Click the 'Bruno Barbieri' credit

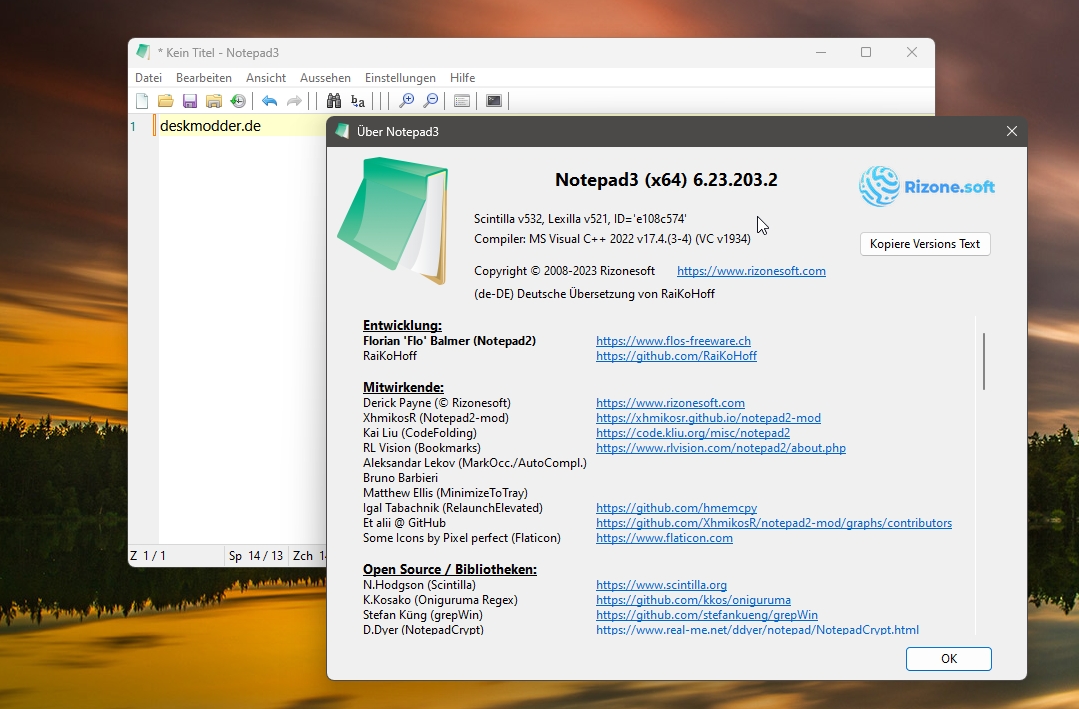click(x=400, y=478)
